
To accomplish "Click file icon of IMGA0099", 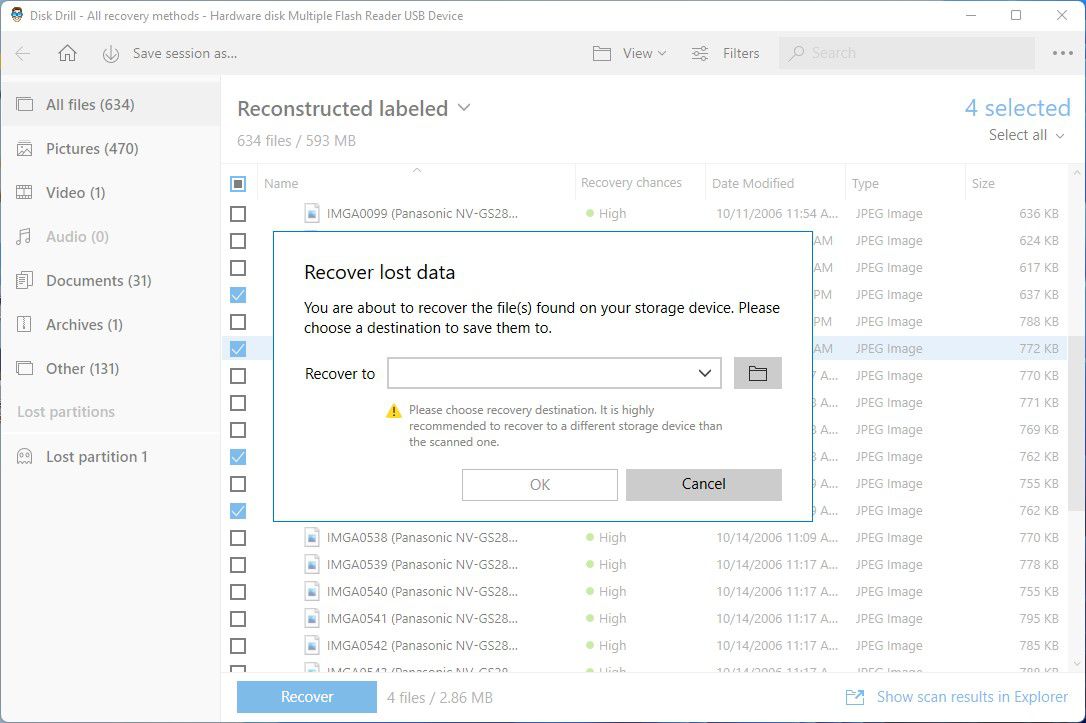I will coord(312,213).
